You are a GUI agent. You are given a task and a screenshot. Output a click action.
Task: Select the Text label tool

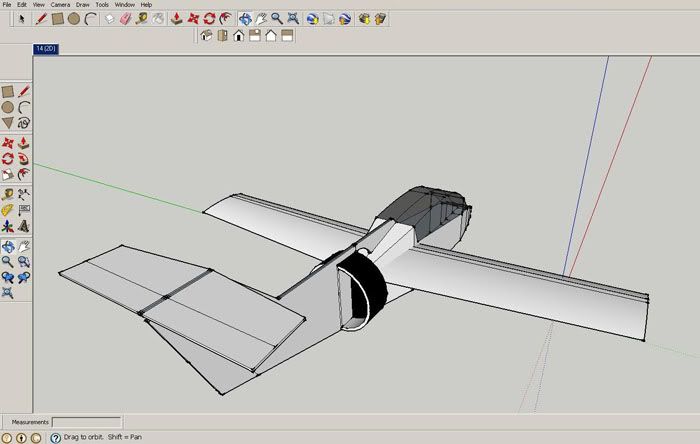pyautogui.click(x=24, y=210)
